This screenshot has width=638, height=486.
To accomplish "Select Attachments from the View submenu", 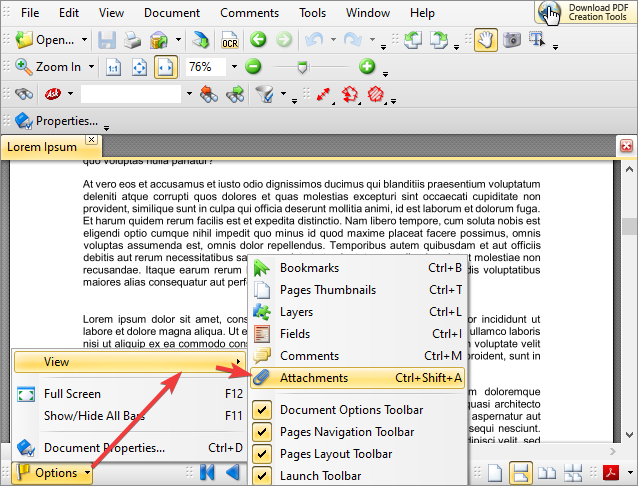I will pyautogui.click(x=314, y=378).
